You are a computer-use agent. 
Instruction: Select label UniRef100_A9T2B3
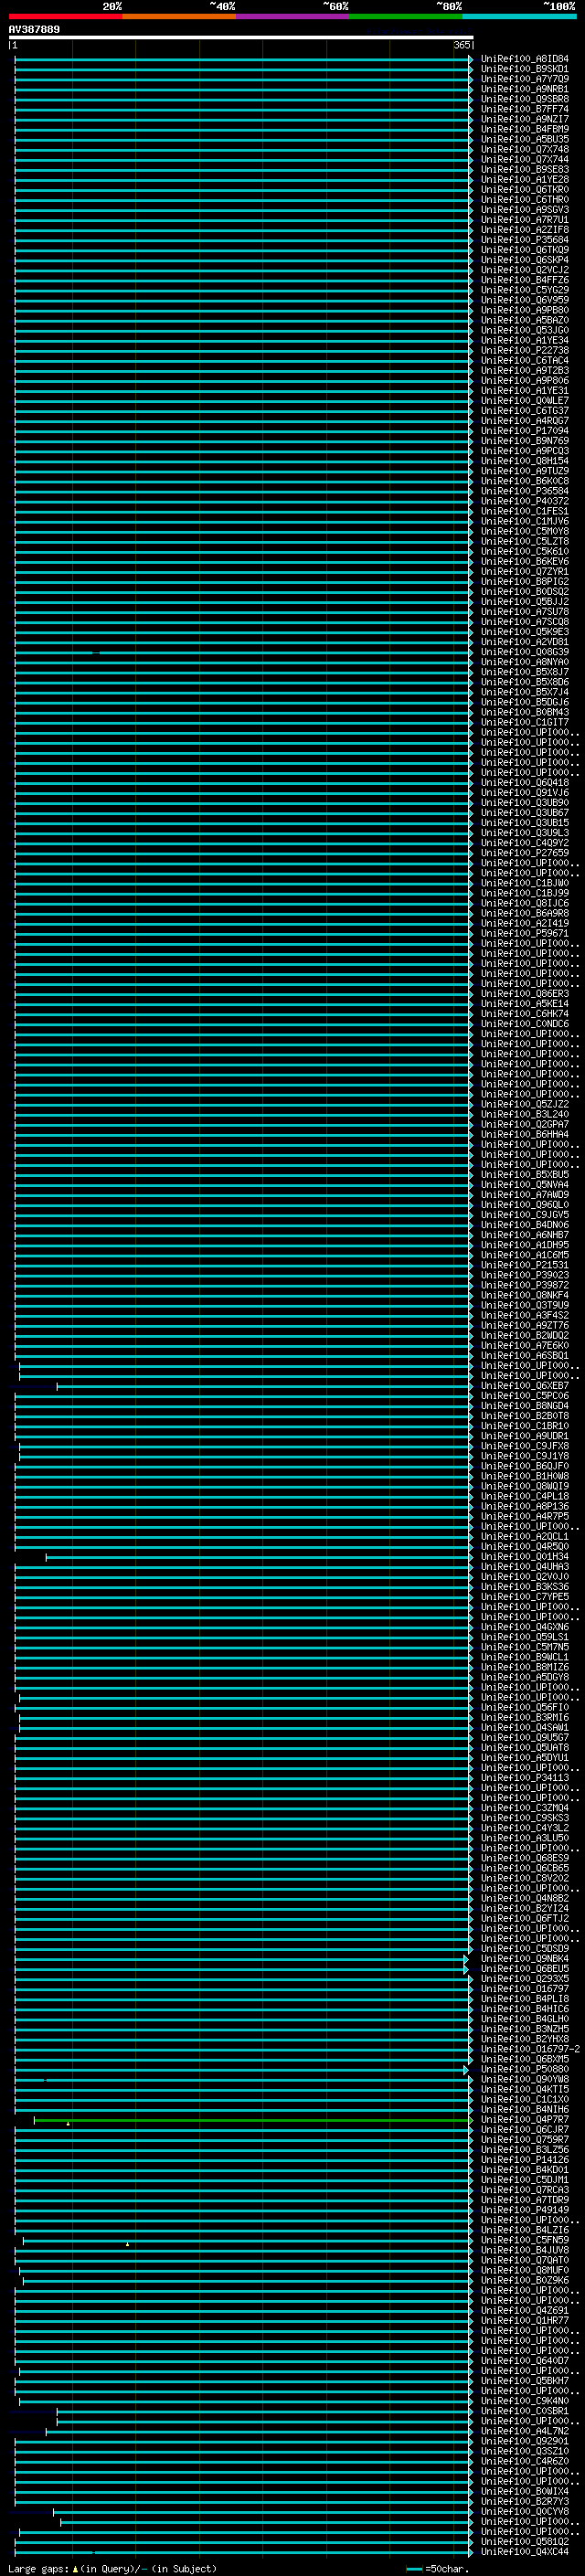click(524, 370)
